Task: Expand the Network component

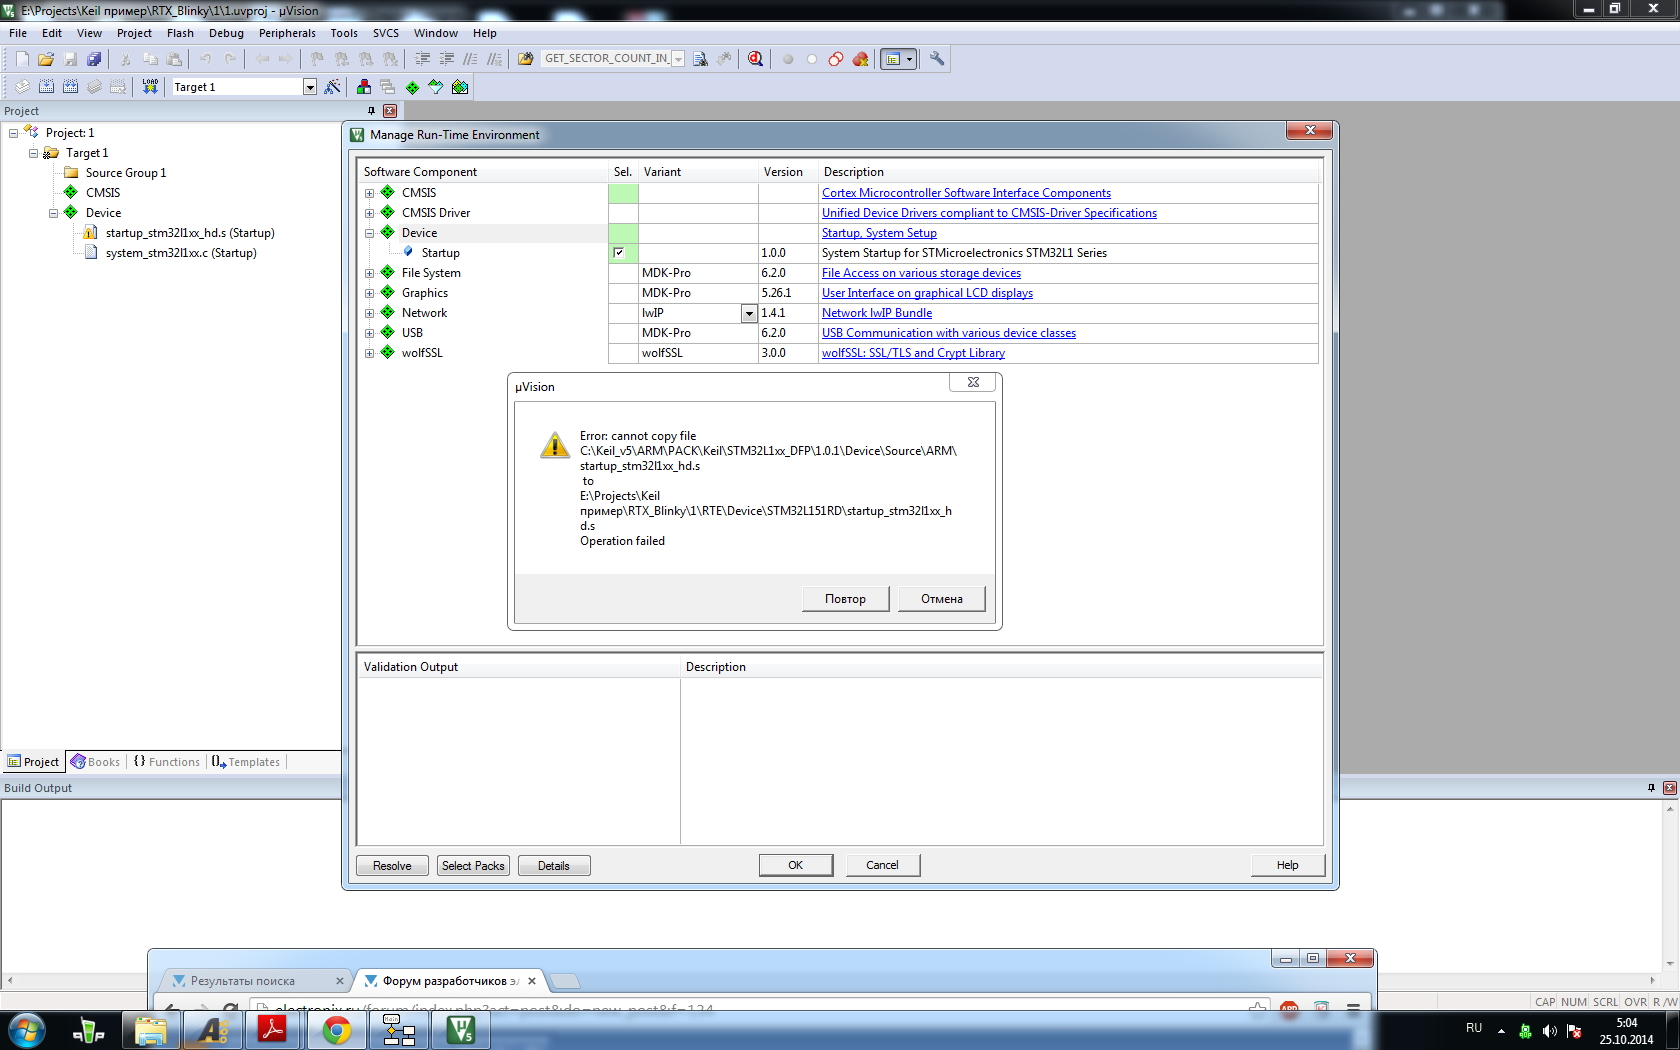Action: 369,313
